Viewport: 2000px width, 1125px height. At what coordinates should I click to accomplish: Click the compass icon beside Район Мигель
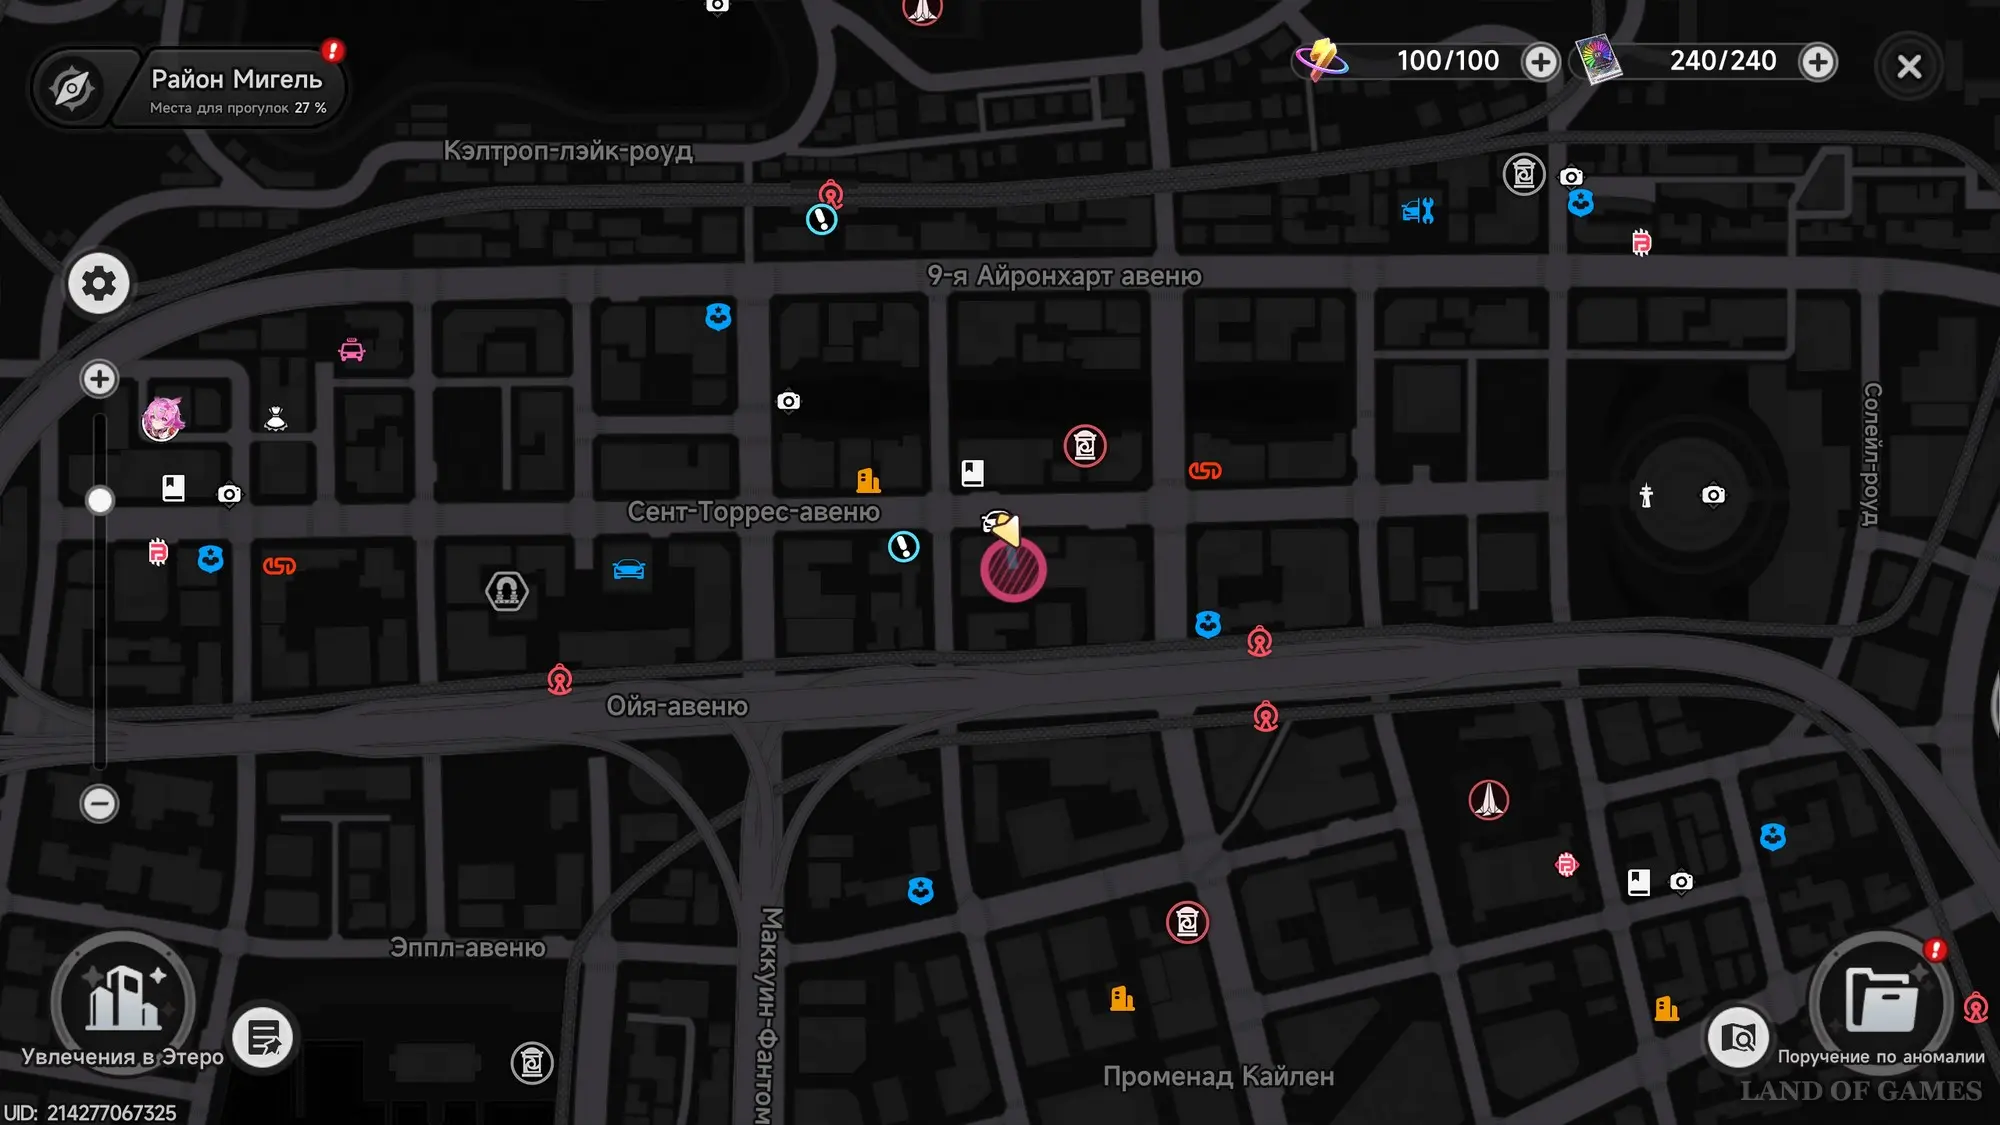(x=72, y=89)
